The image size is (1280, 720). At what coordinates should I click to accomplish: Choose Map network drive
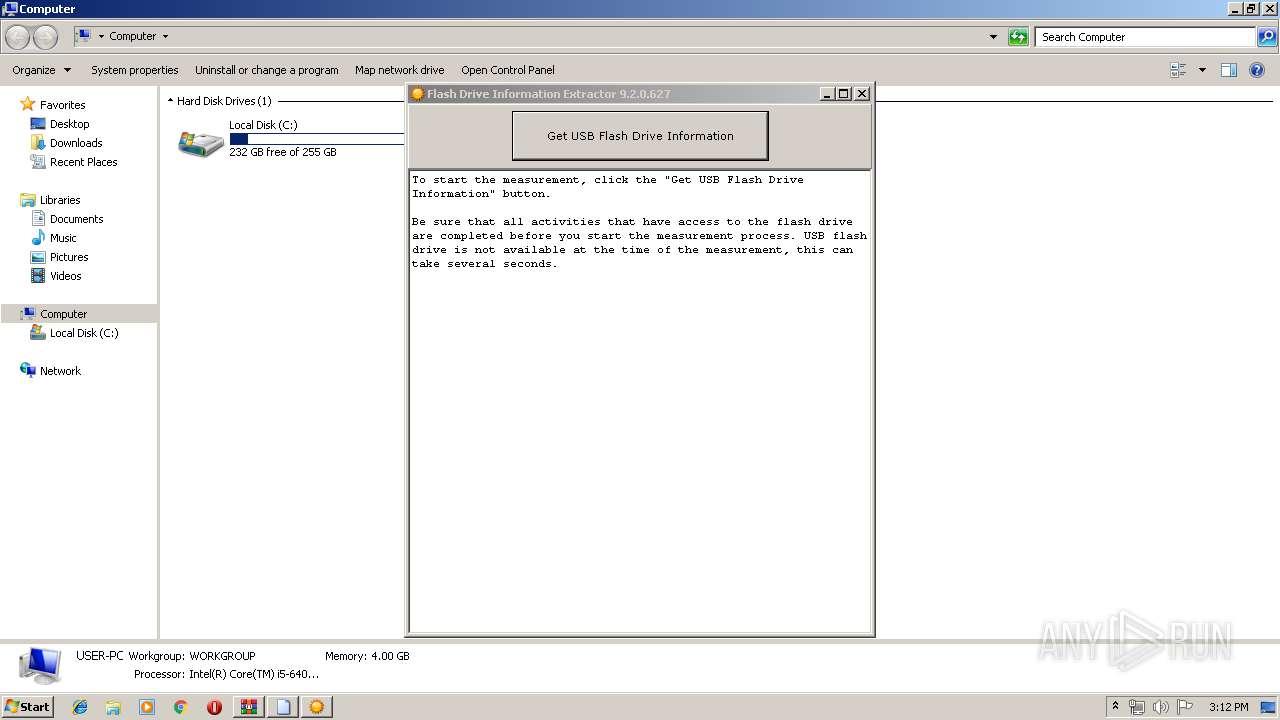[399, 70]
